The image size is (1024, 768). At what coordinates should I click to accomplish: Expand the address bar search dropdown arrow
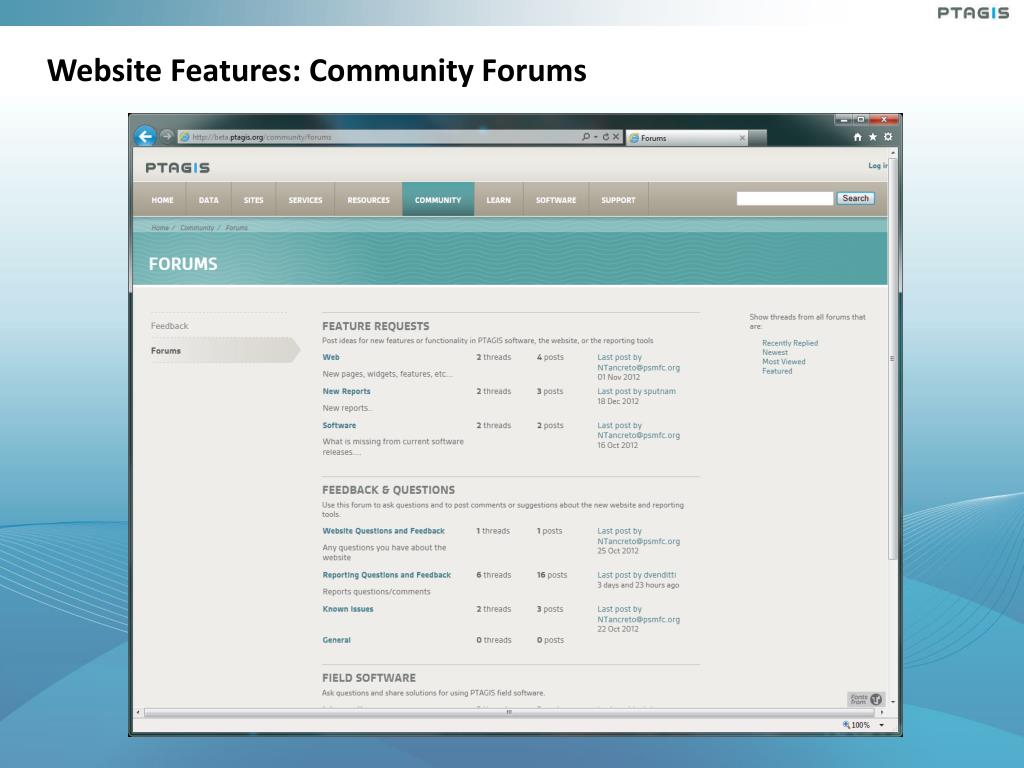point(595,137)
